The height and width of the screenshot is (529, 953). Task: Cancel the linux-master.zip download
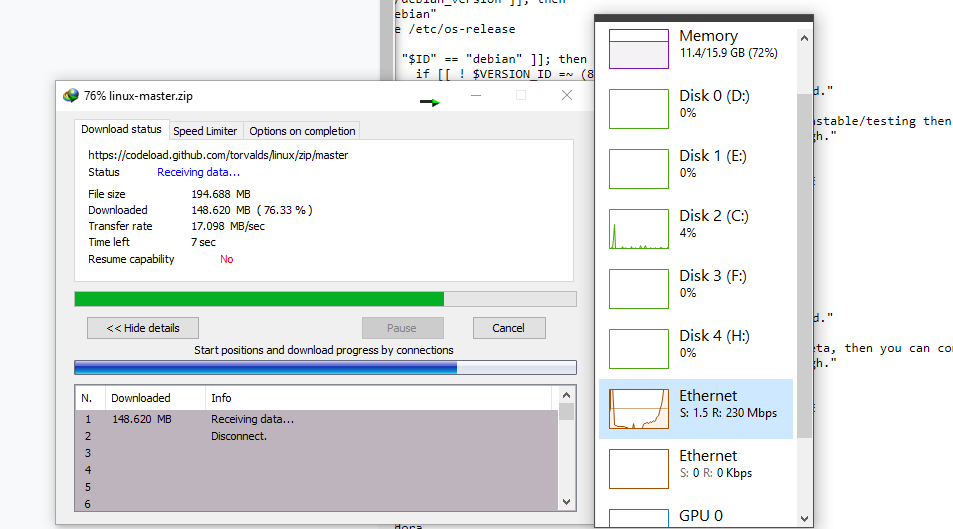[x=508, y=328]
